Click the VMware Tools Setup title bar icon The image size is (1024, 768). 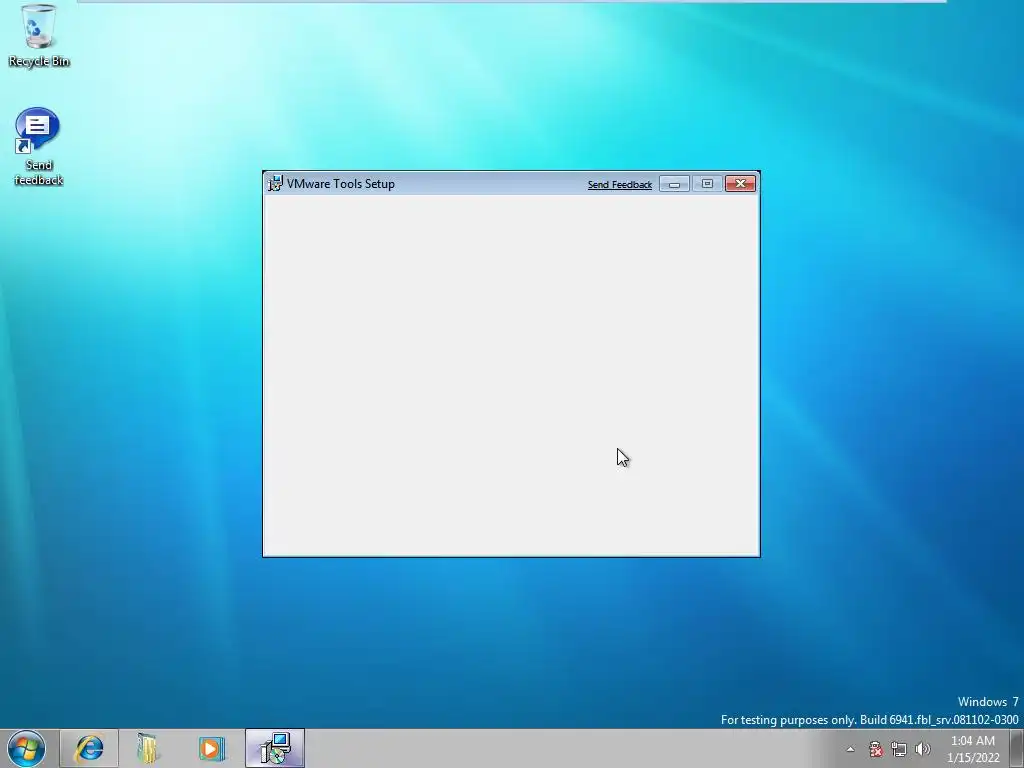[276, 184]
